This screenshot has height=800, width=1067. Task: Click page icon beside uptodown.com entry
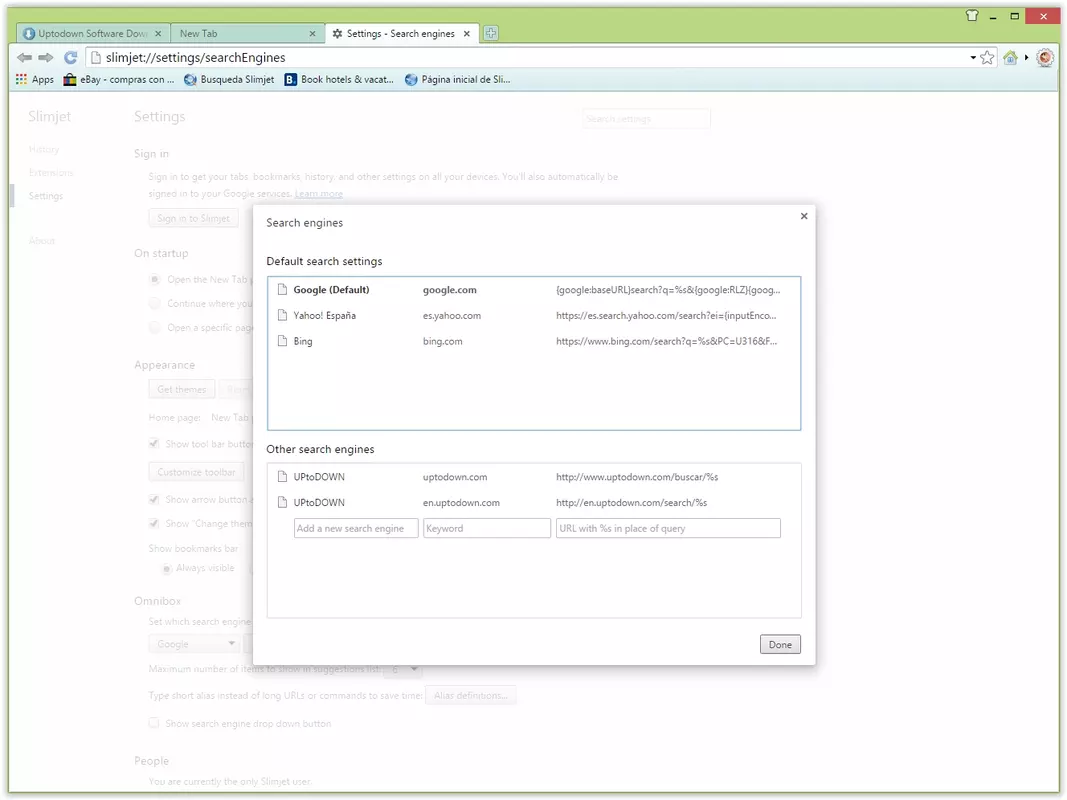tap(282, 477)
